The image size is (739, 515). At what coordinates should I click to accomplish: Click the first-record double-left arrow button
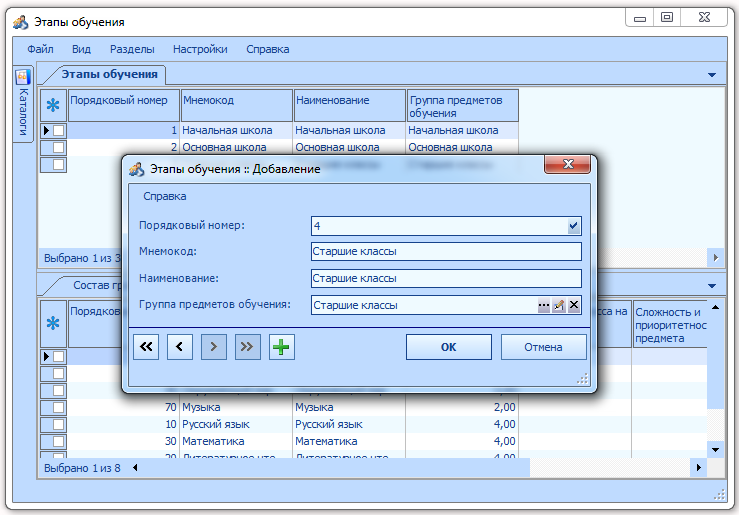pyautogui.click(x=146, y=347)
